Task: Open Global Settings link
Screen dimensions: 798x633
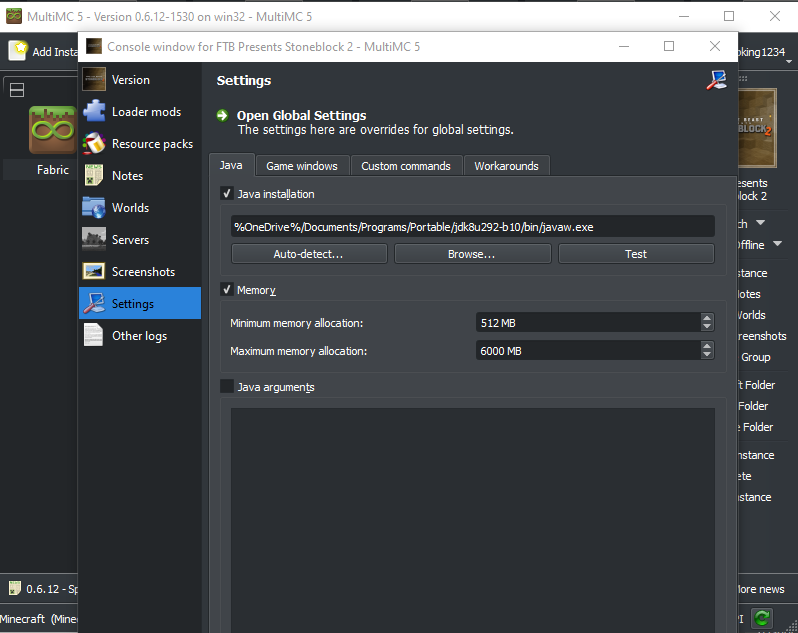Action: click(x=301, y=116)
